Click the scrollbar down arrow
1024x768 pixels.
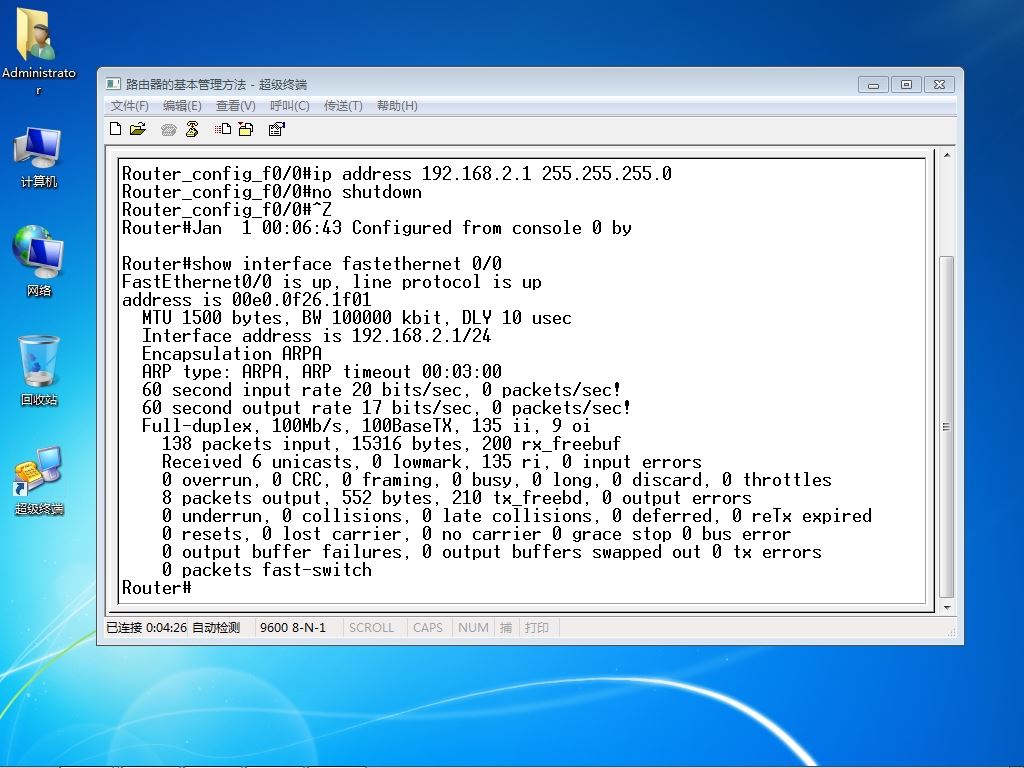pyautogui.click(x=946, y=607)
